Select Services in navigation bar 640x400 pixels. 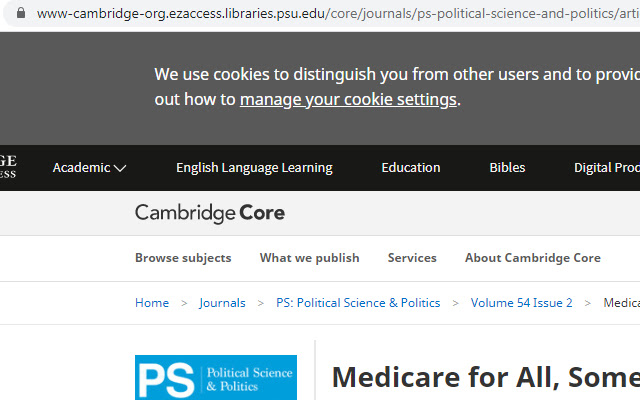[x=412, y=258]
